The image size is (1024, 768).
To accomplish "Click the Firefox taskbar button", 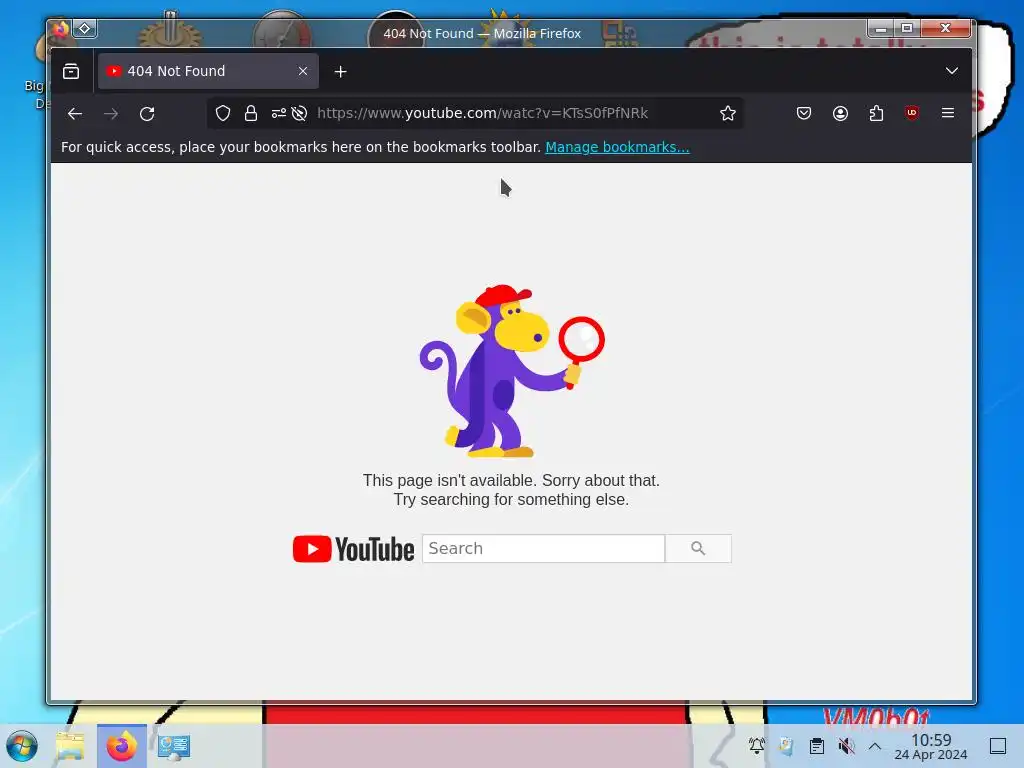I will point(121,746).
